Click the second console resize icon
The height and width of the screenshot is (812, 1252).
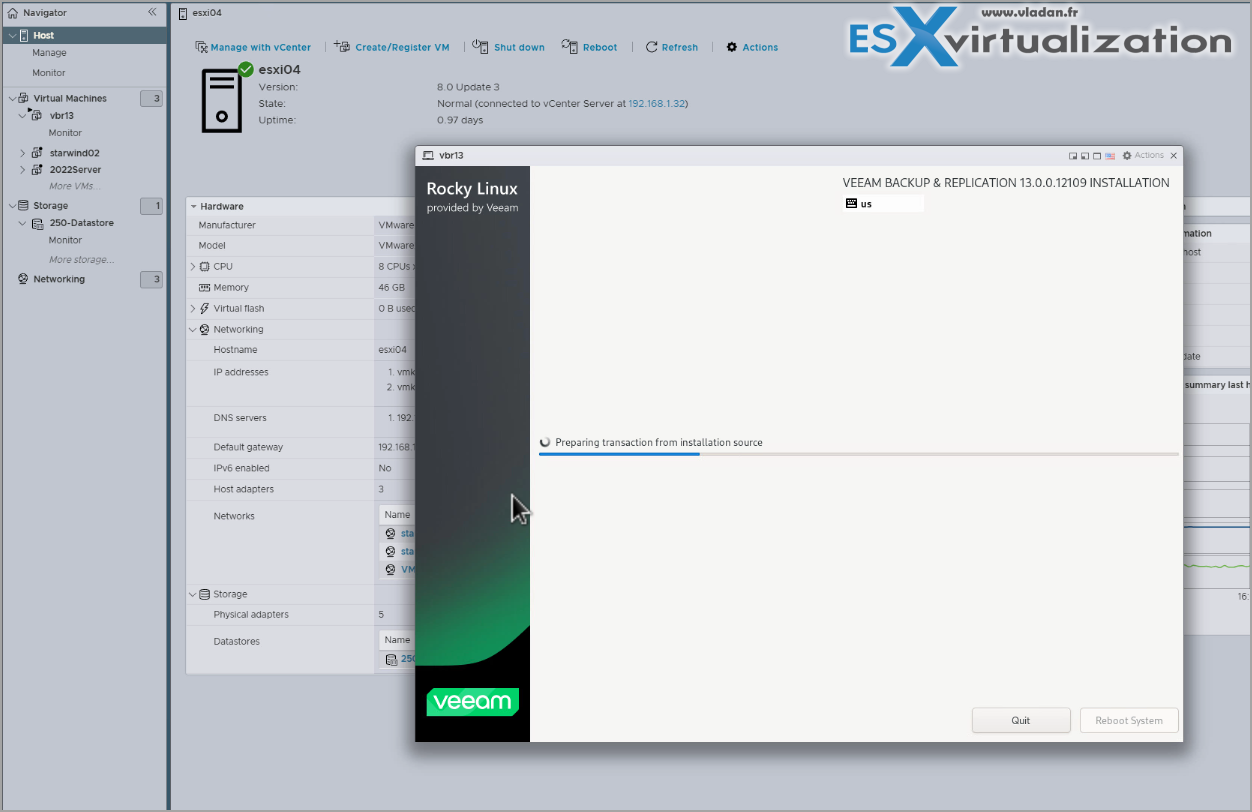point(1085,156)
